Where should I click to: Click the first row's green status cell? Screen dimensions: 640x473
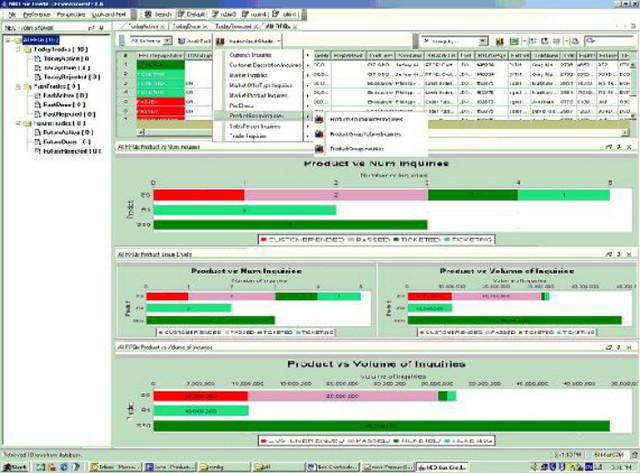click(160, 65)
